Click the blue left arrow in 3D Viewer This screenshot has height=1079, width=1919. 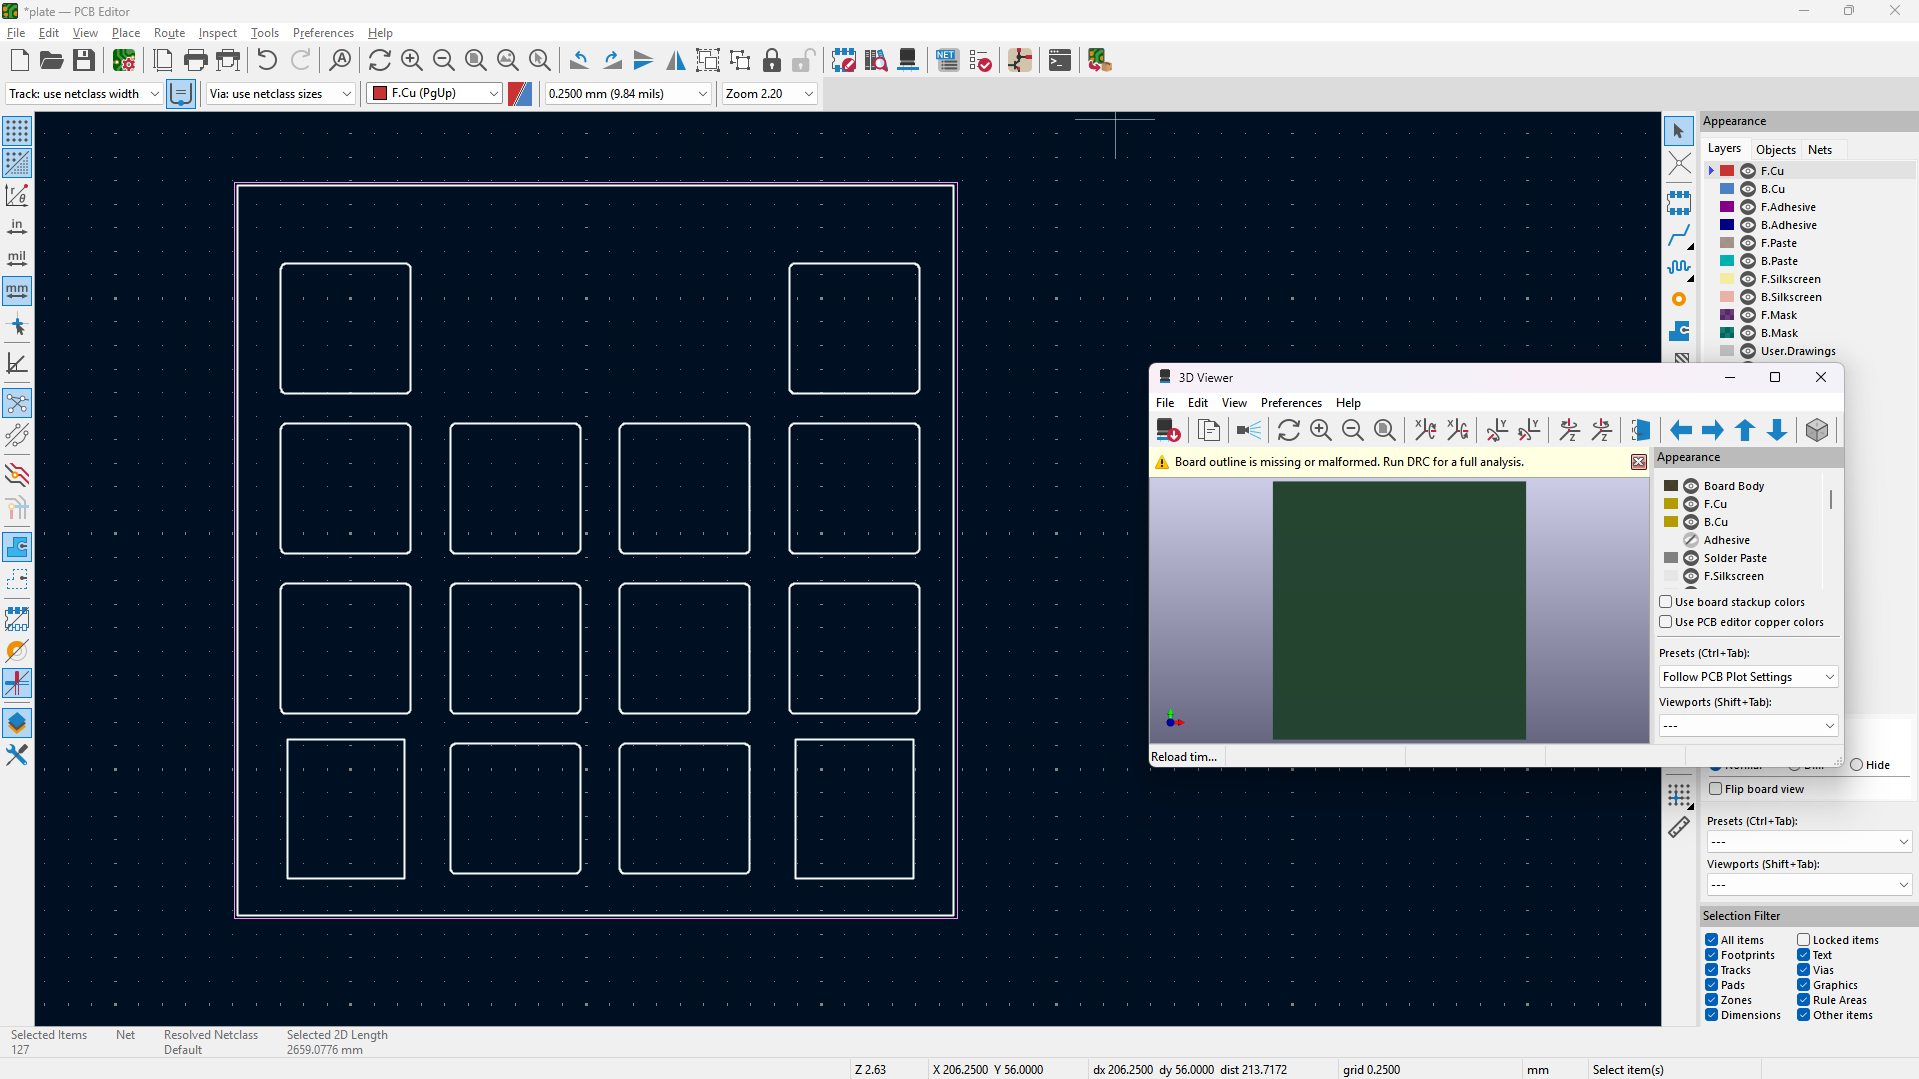click(1680, 430)
